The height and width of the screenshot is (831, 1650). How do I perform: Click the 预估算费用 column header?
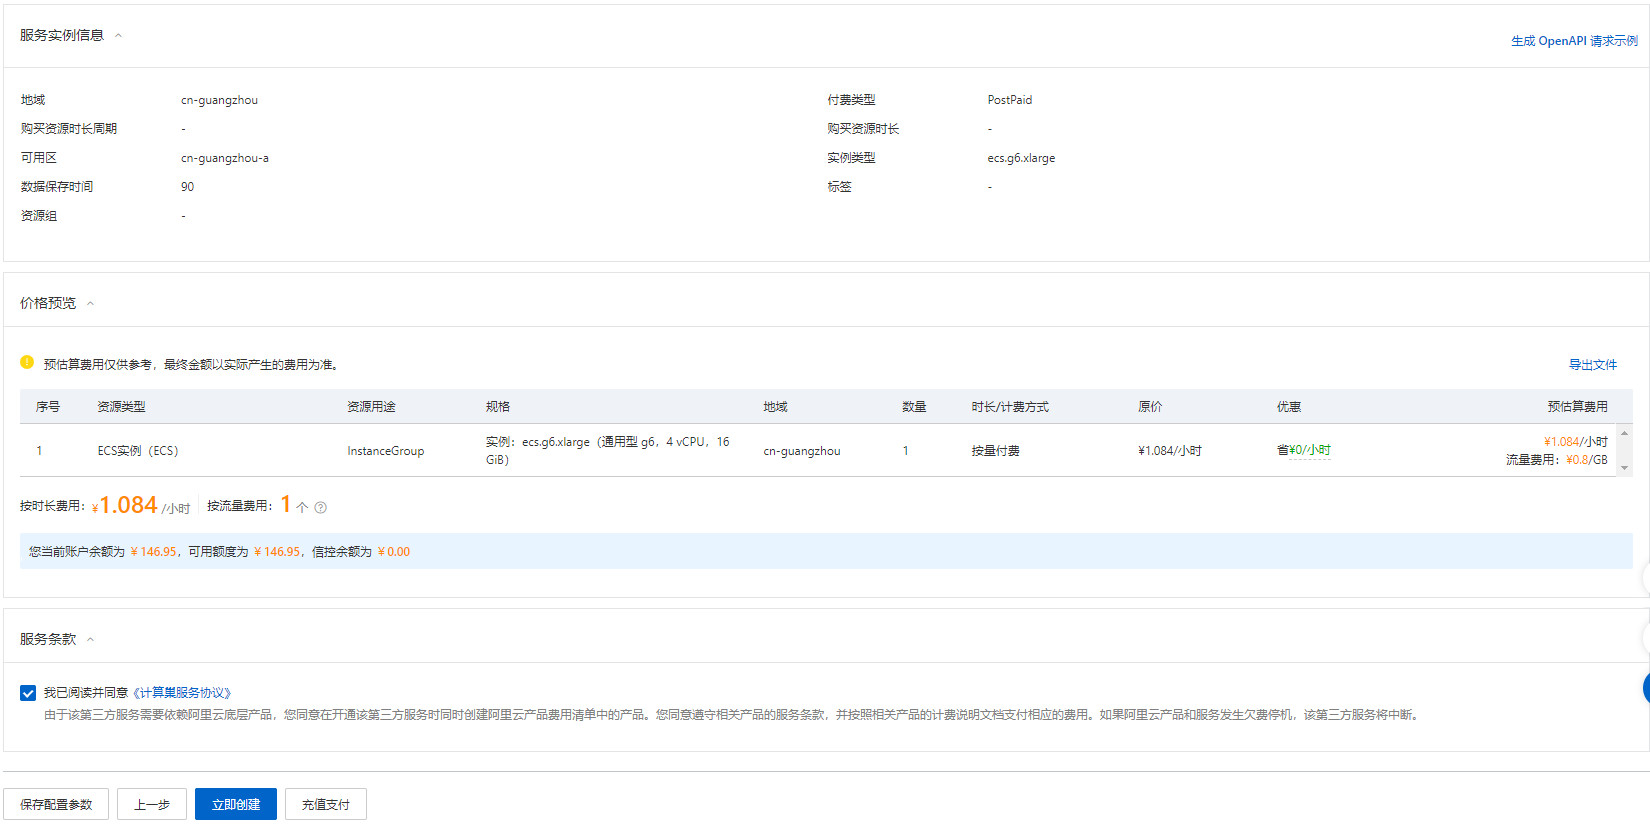(1577, 407)
